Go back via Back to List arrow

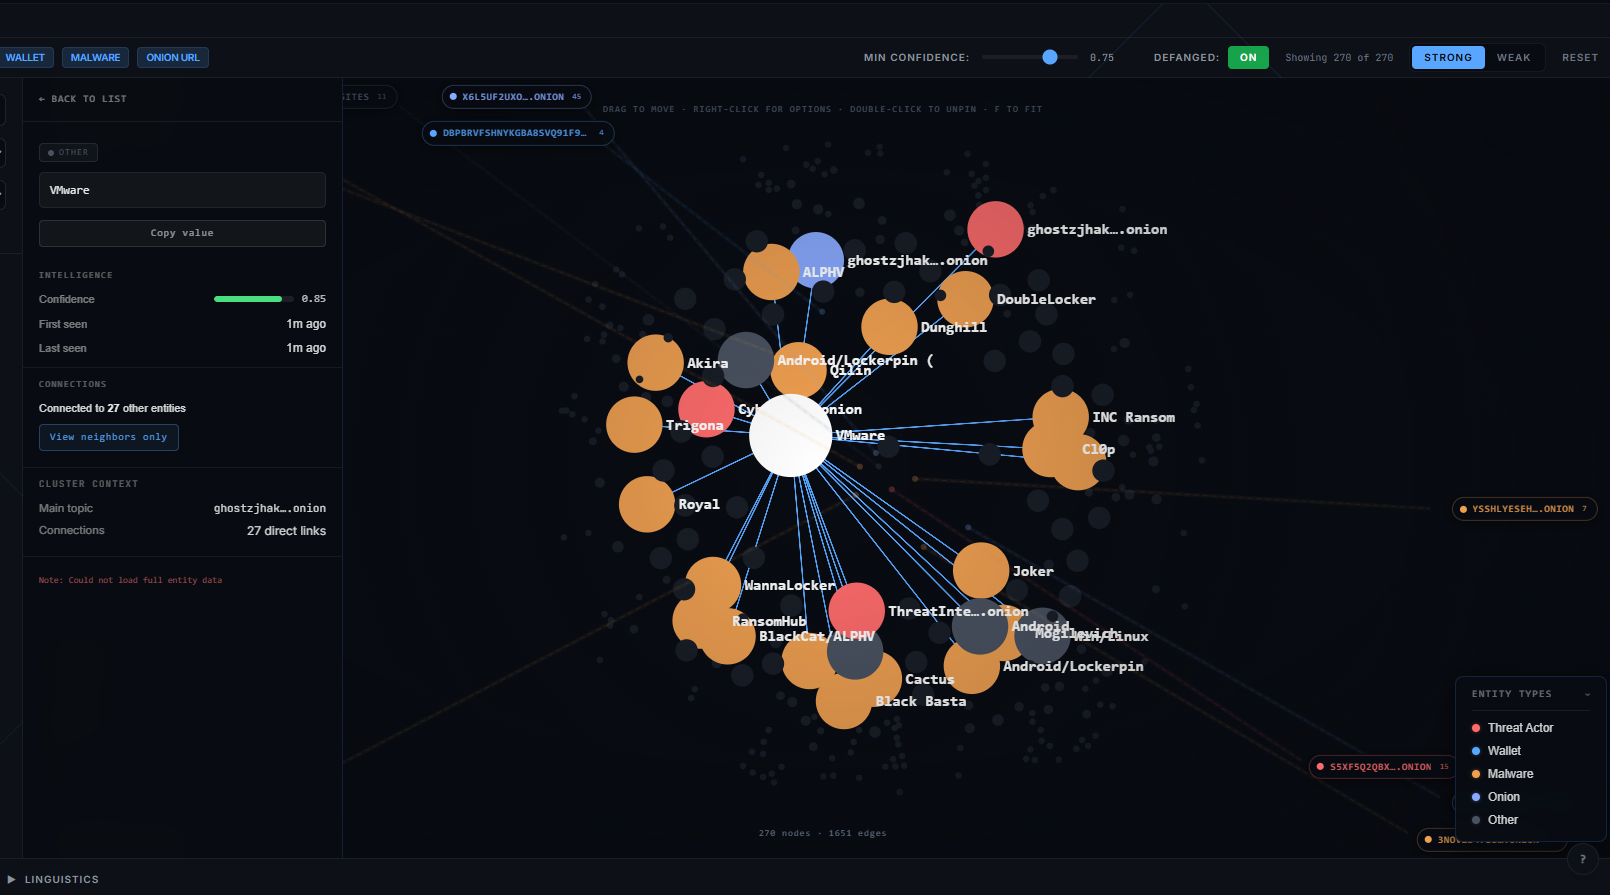pos(83,99)
